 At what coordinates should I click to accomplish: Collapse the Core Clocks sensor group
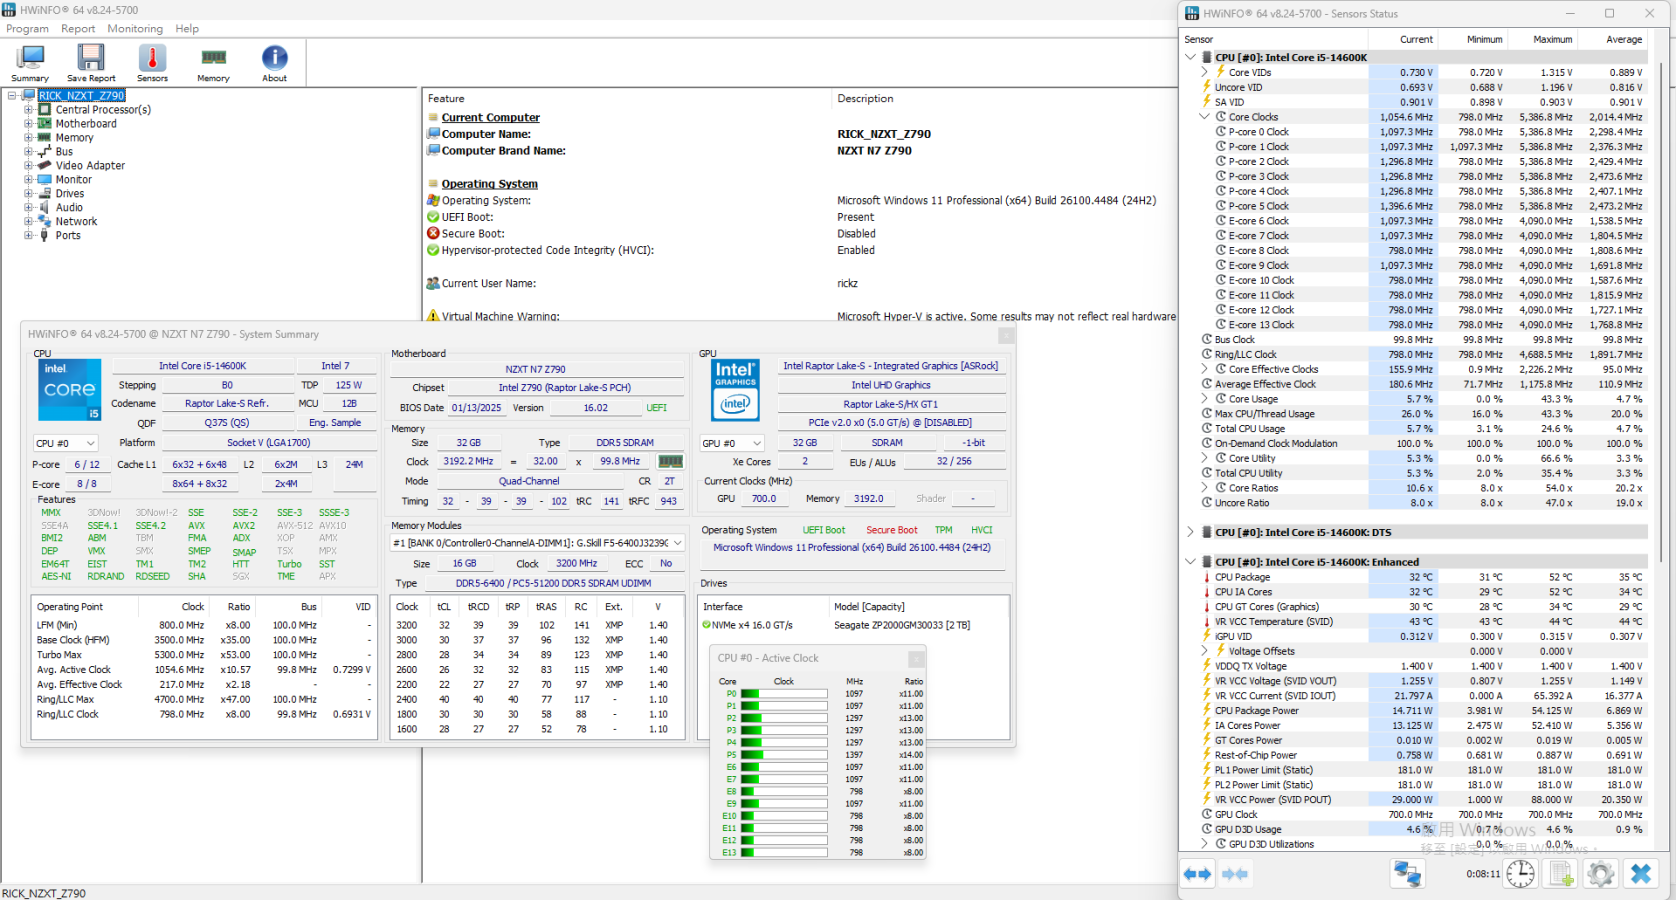[x=1204, y=117]
